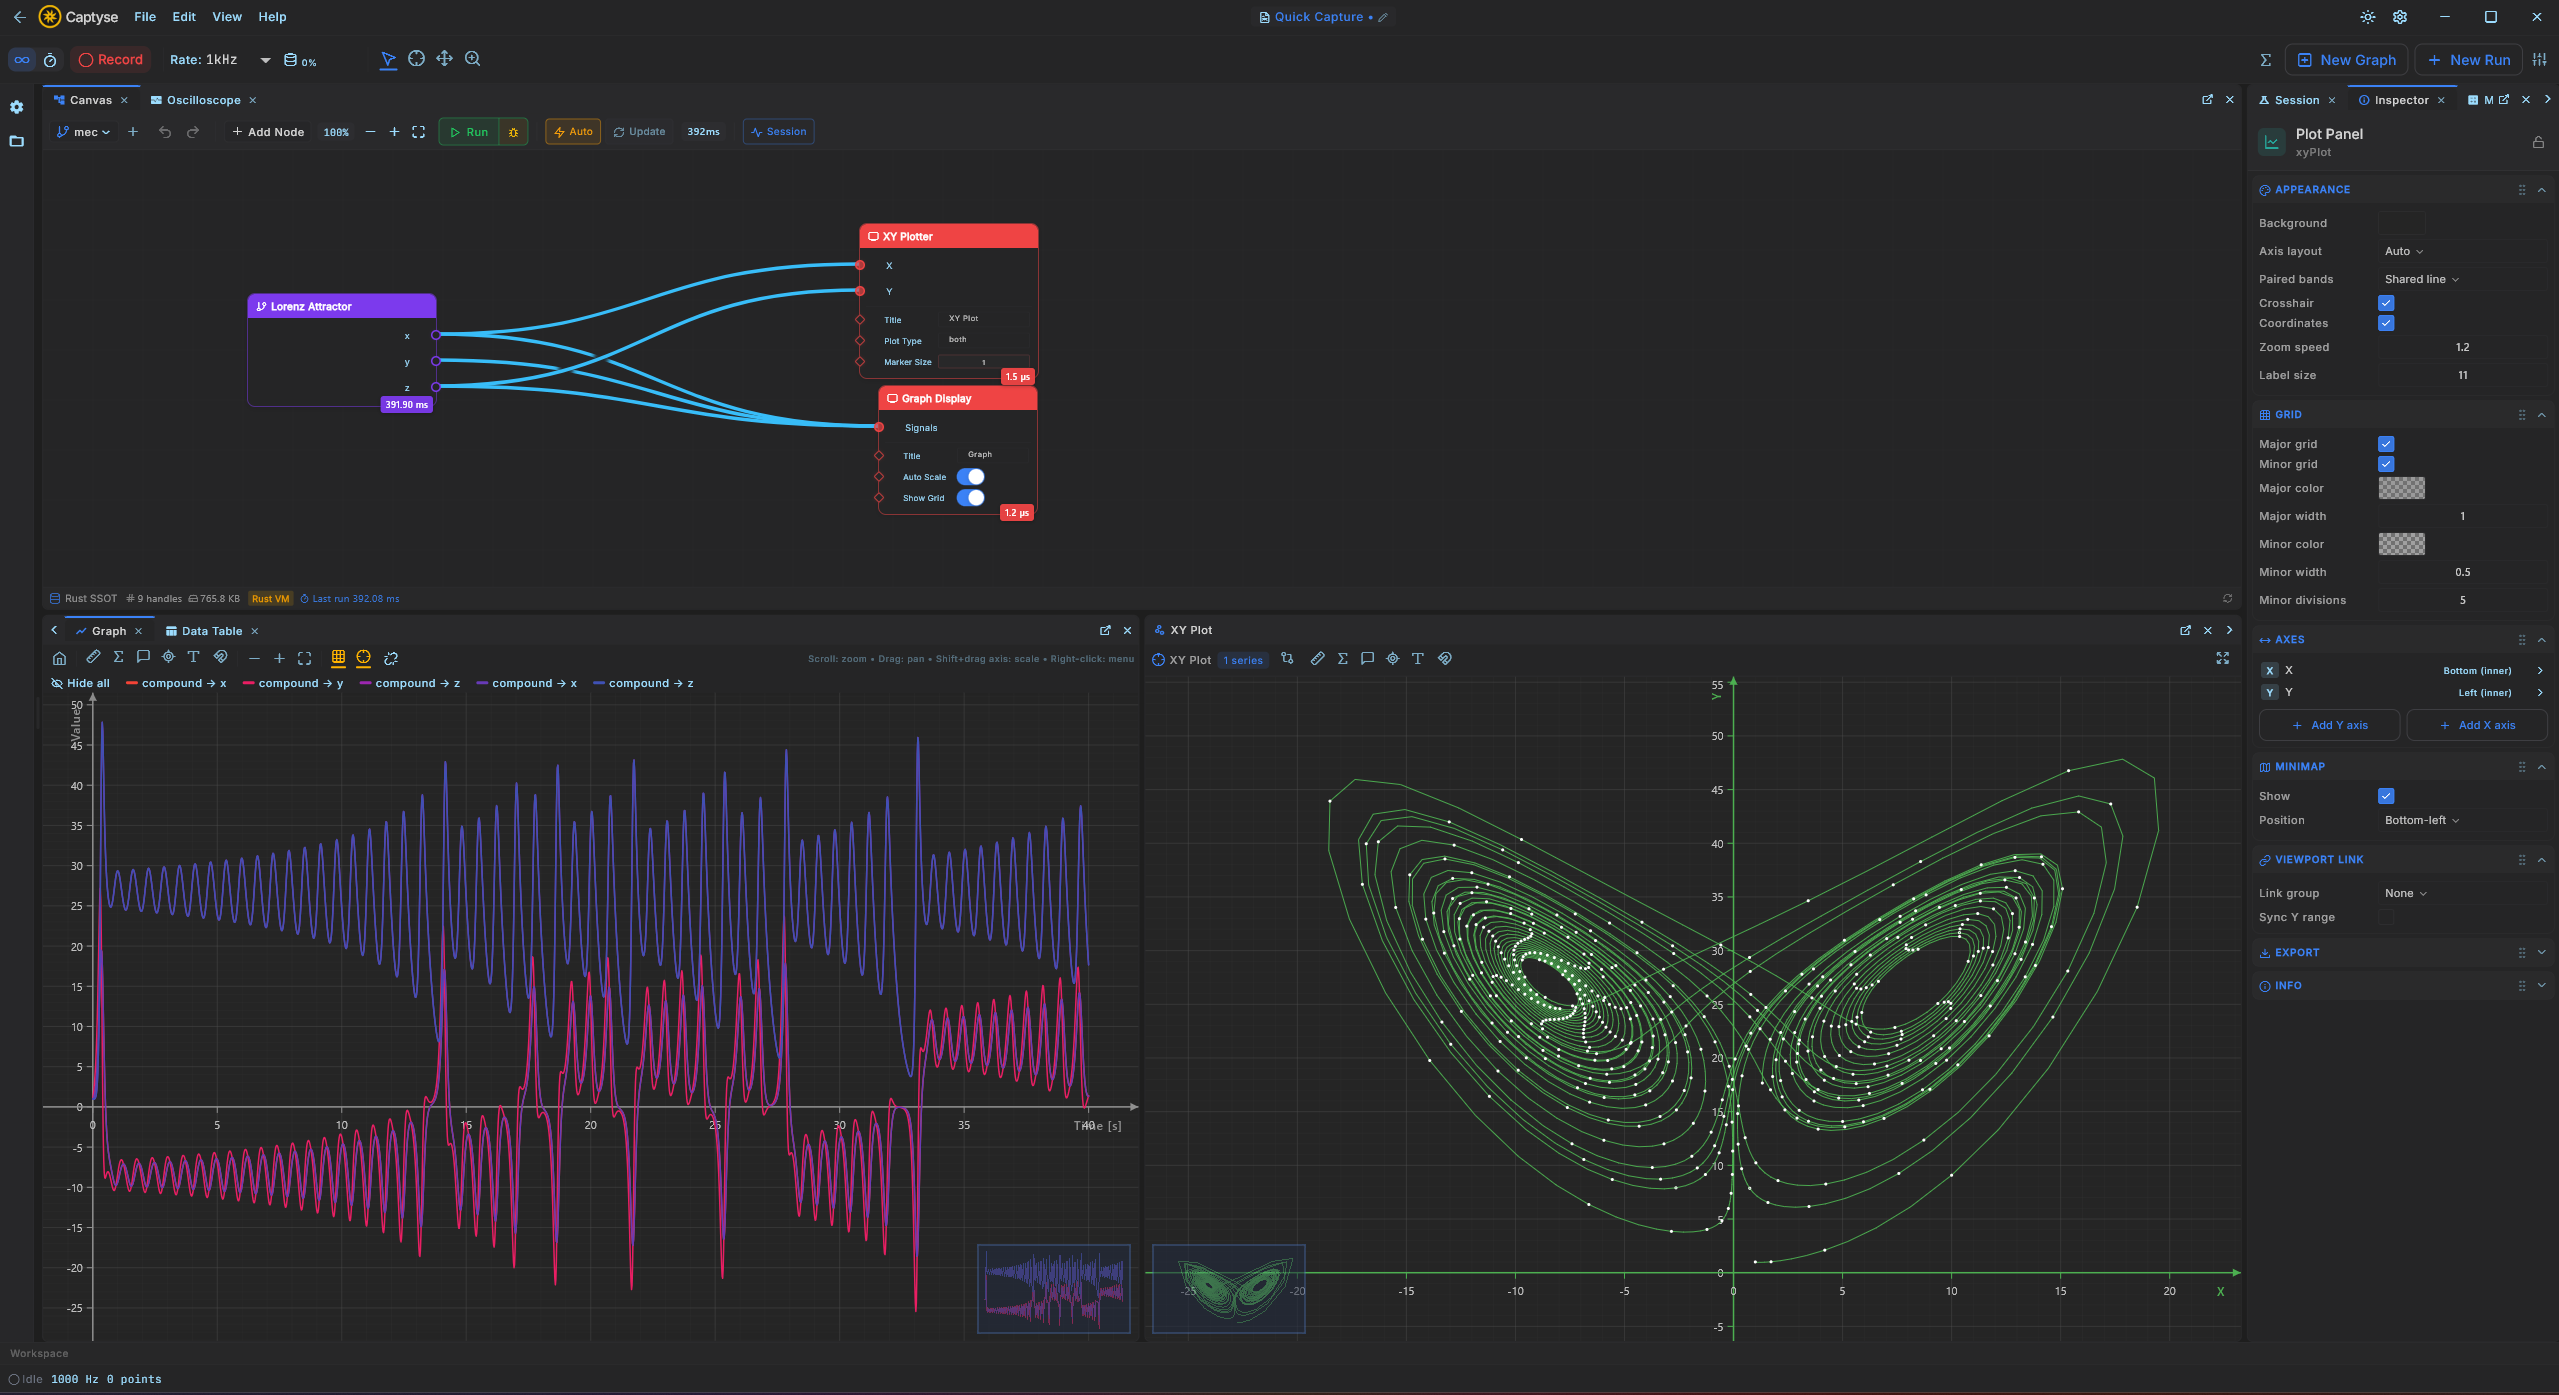Click the fit-to-screen icon in canvas toolbar
Image resolution: width=2559 pixels, height=1395 pixels.
[x=419, y=132]
